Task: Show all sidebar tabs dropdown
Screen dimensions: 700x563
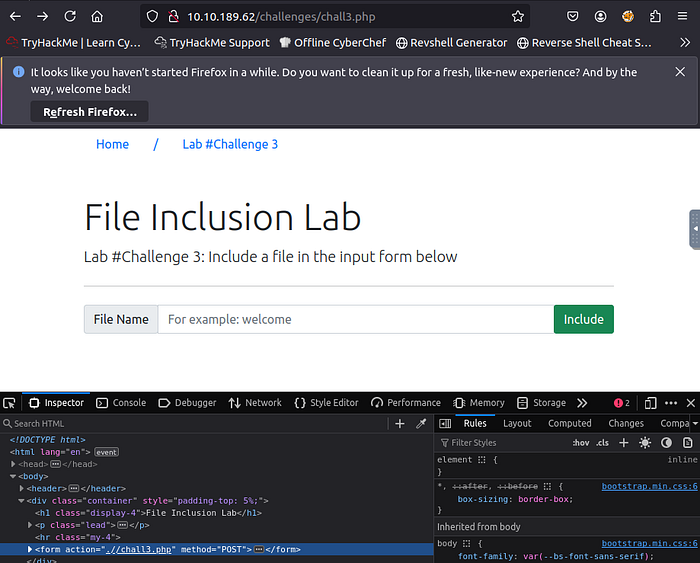Action: 695,423
